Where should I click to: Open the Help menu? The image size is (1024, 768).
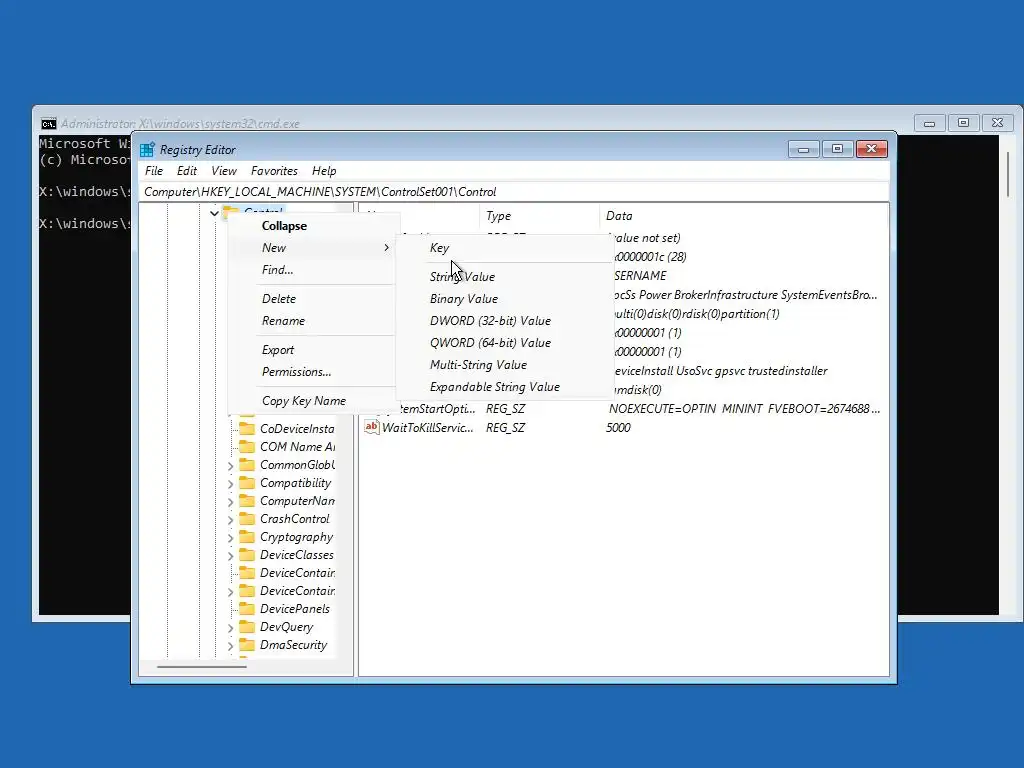[x=324, y=170]
